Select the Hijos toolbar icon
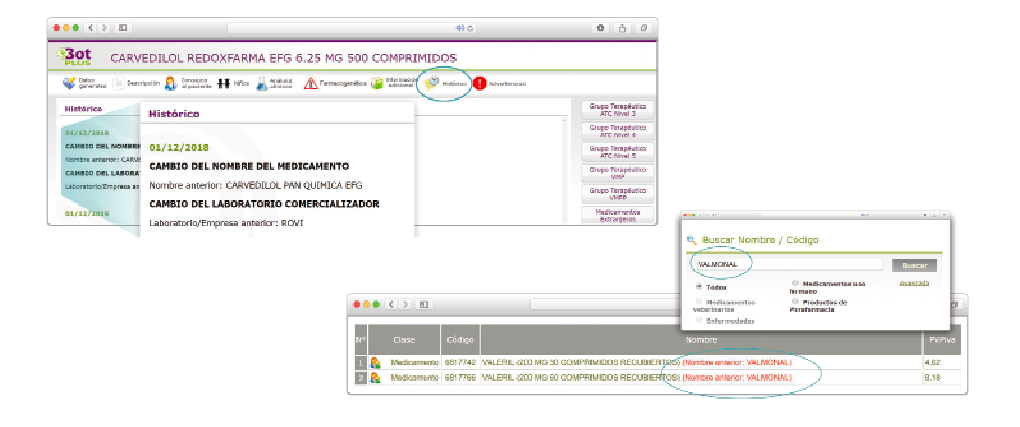1020x427 pixels. [x=224, y=84]
